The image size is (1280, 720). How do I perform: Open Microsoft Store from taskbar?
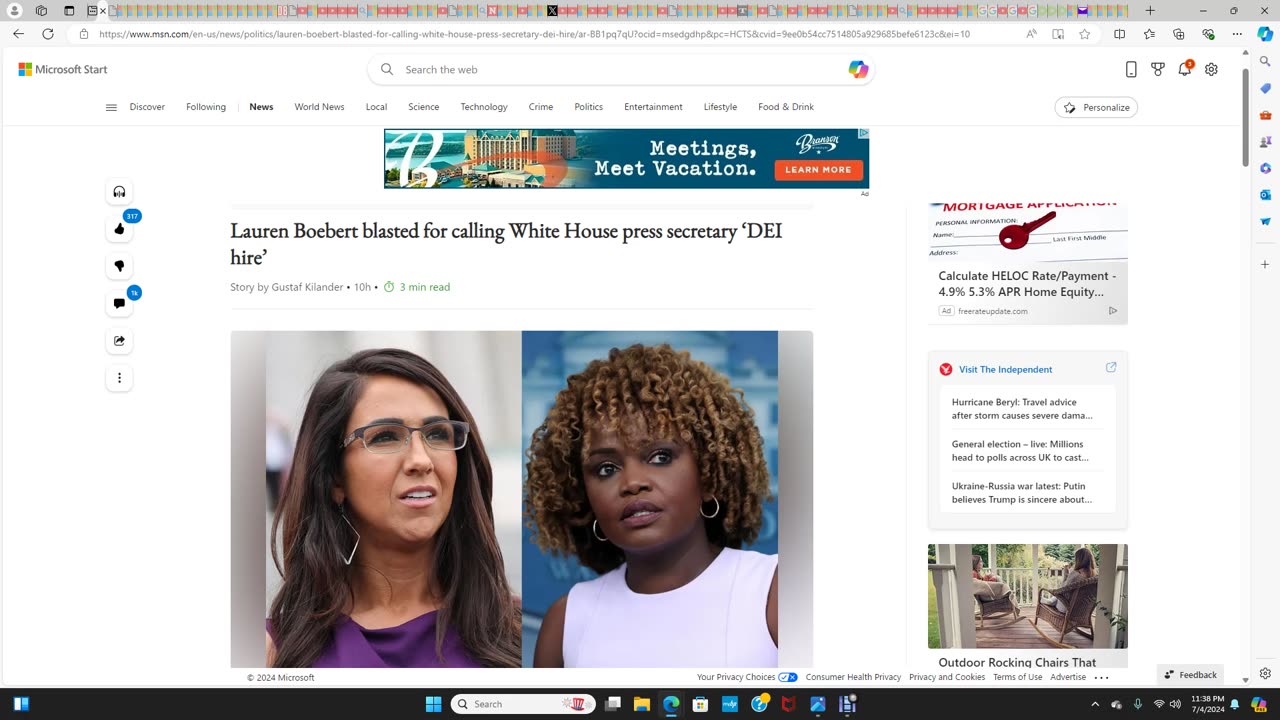701,704
